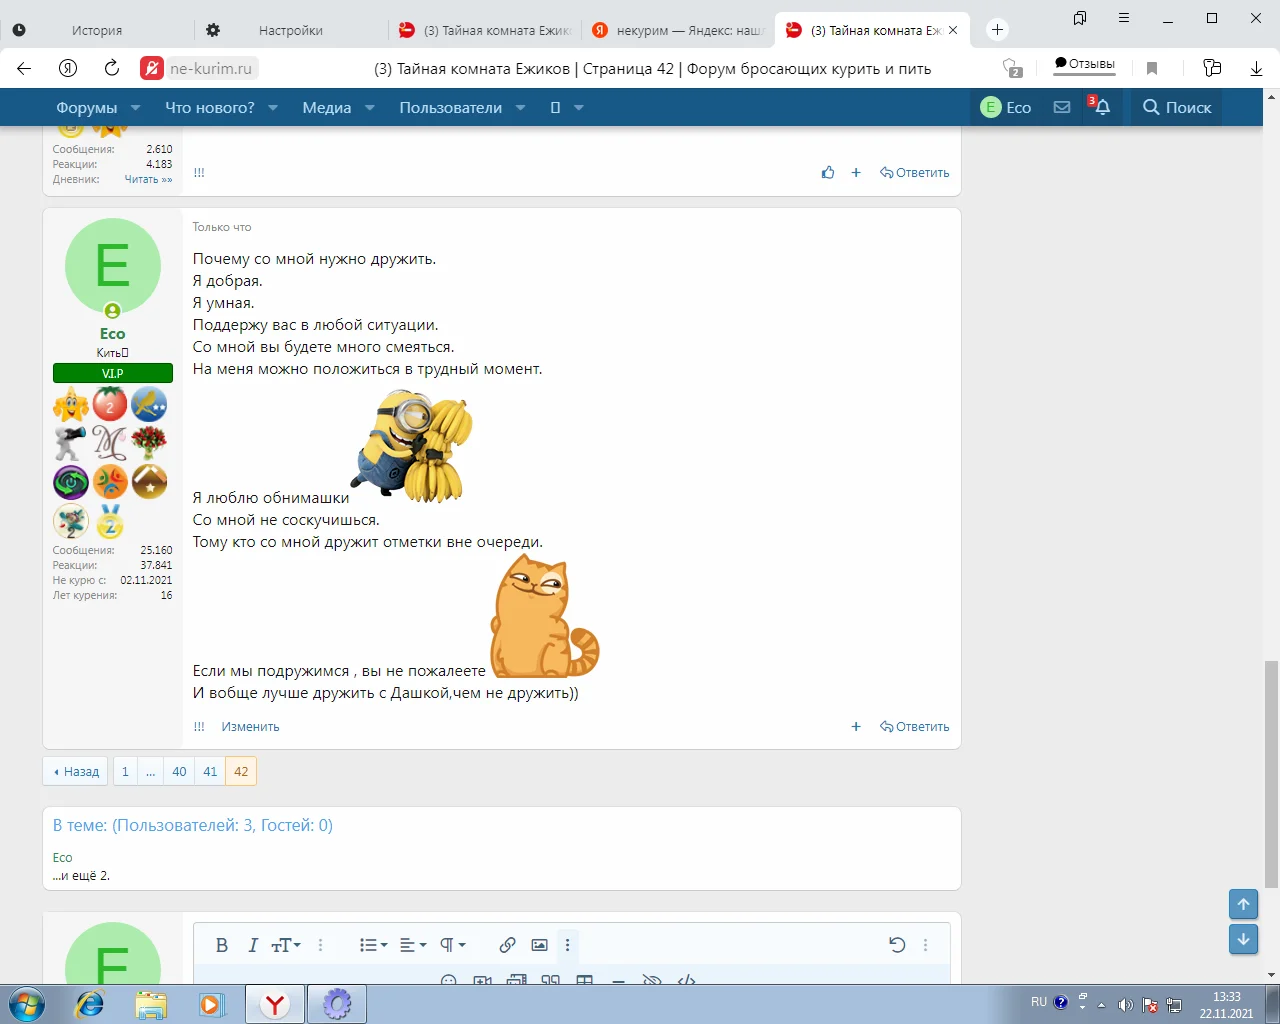Screen dimensions: 1280x1024
Task: Go to page 1 of the thread
Action: click(125, 771)
